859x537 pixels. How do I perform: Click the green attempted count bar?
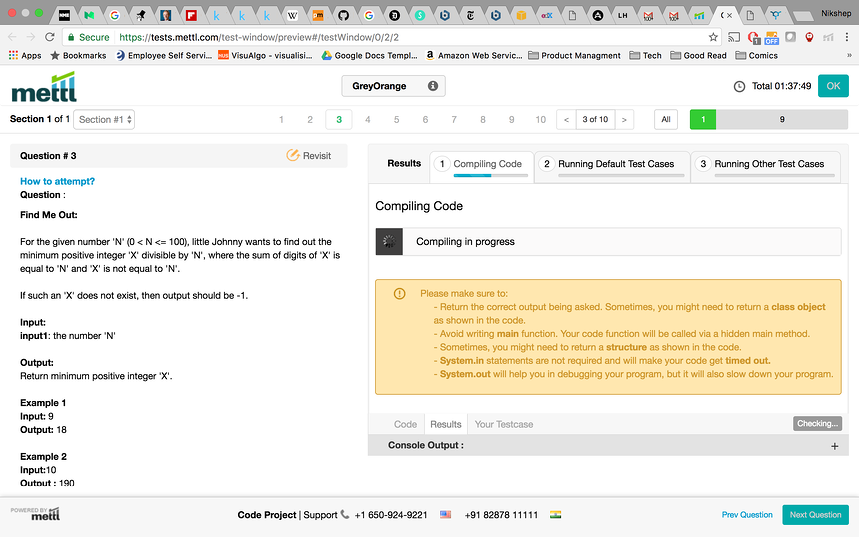pyautogui.click(x=703, y=119)
